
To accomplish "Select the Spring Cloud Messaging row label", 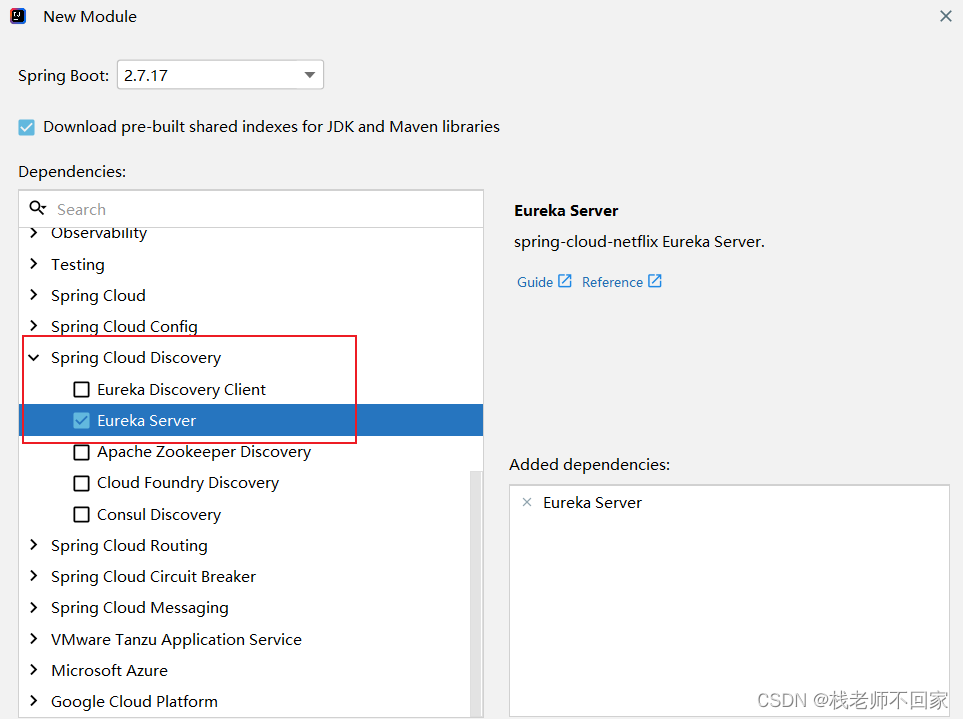I will (139, 608).
